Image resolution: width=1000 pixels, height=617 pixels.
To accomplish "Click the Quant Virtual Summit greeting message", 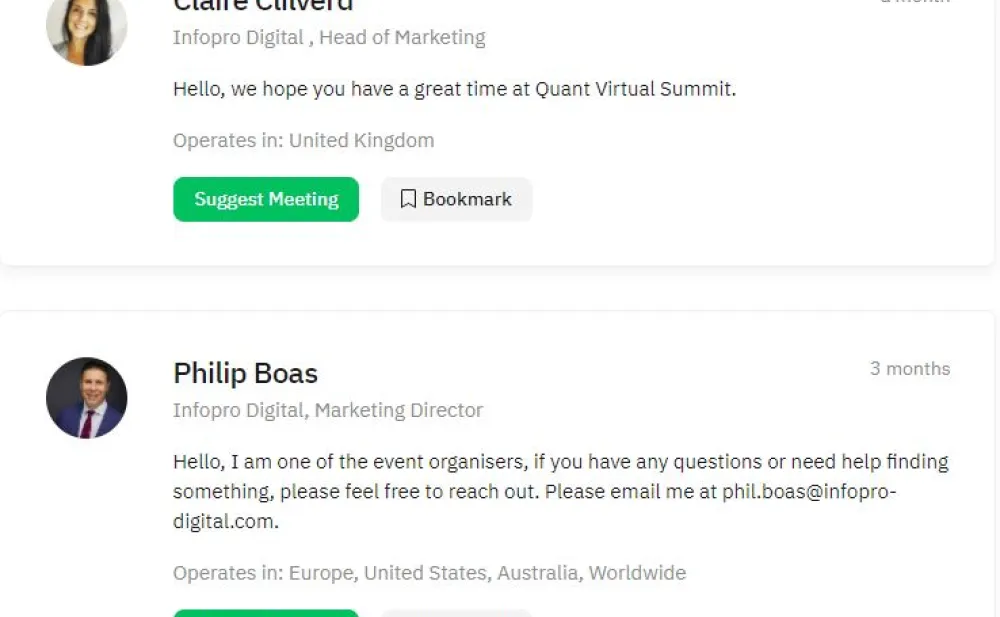I will tap(454, 89).
